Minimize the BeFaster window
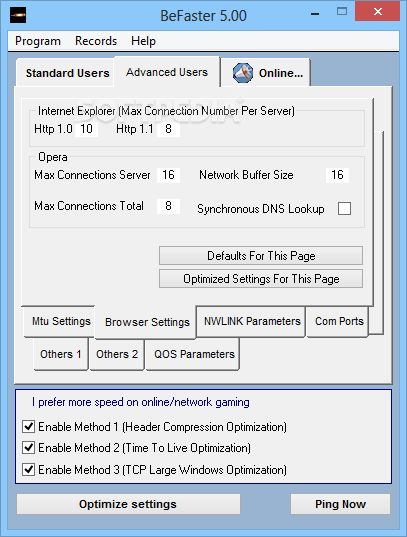The image size is (407, 537). point(315,14)
